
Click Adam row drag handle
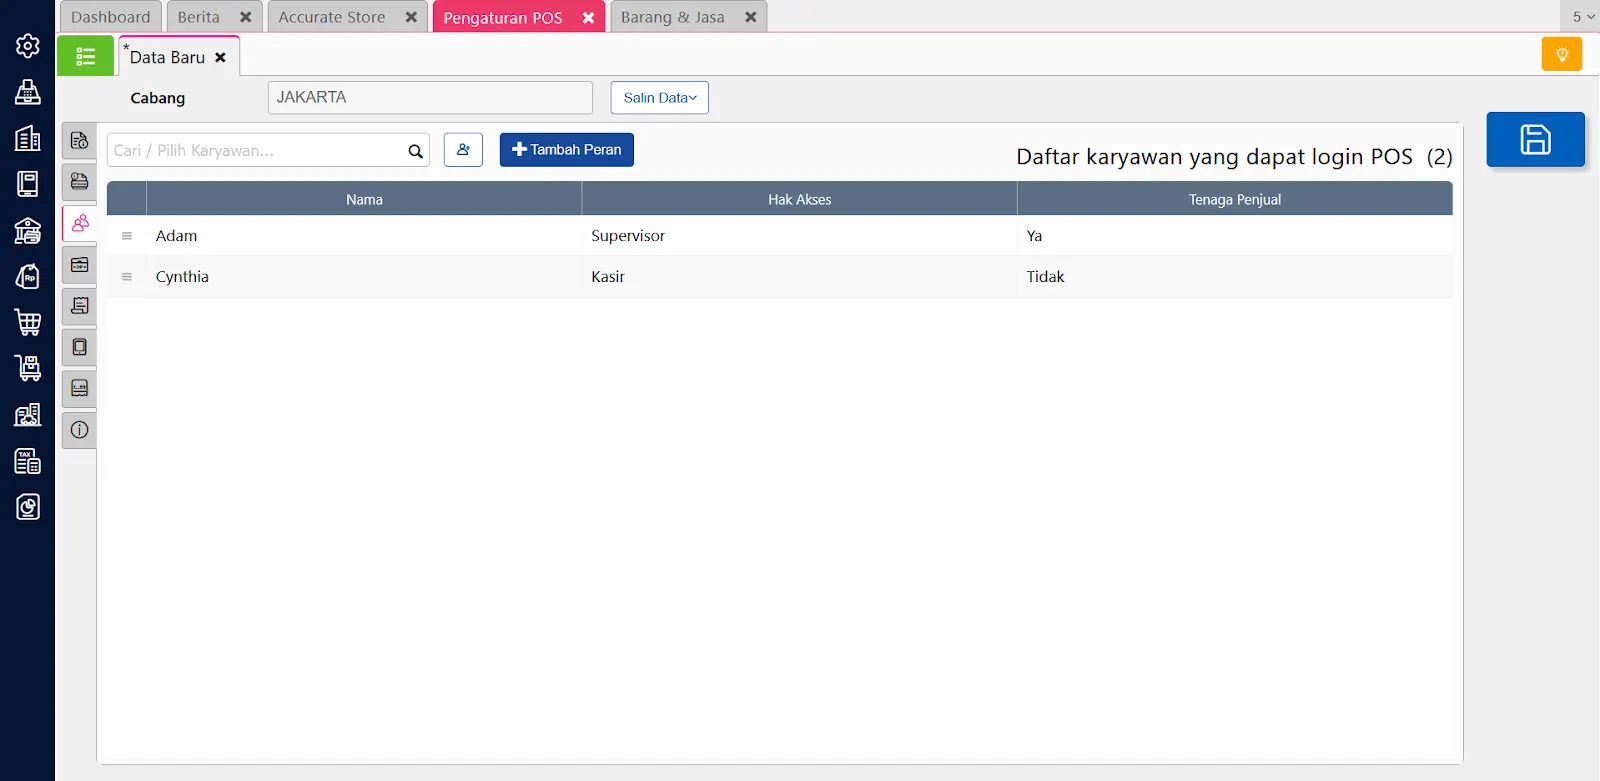point(127,236)
